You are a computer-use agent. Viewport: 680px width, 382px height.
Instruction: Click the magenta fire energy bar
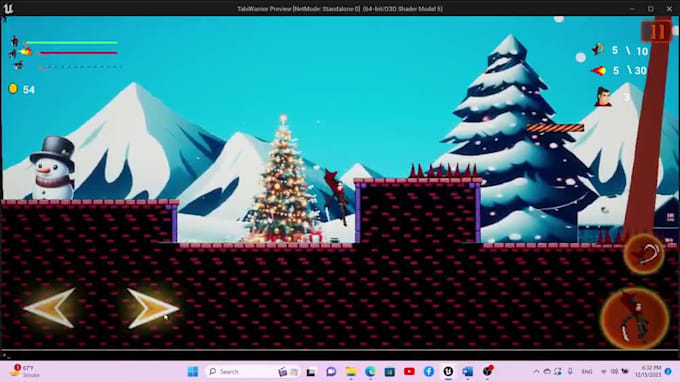click(78, 53)
